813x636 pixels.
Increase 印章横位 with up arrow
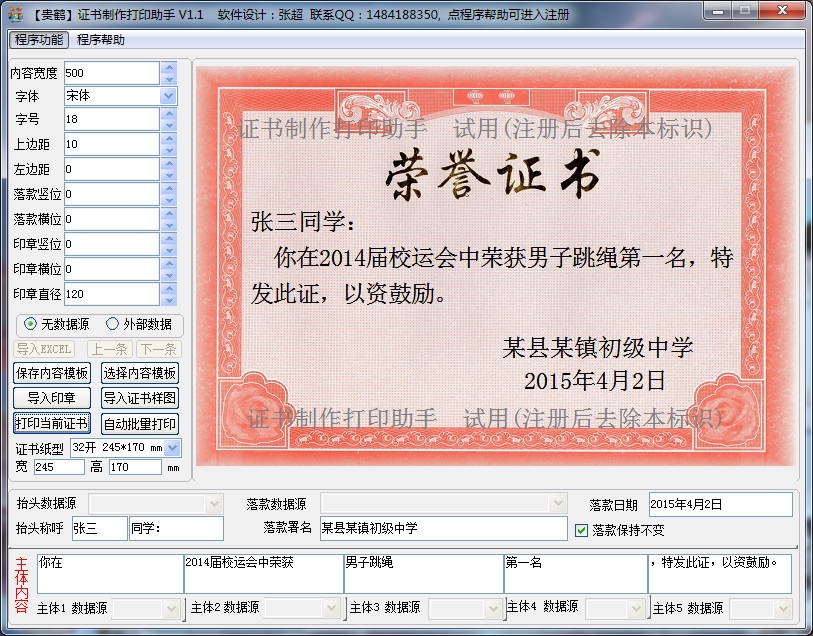pos(169,263)
